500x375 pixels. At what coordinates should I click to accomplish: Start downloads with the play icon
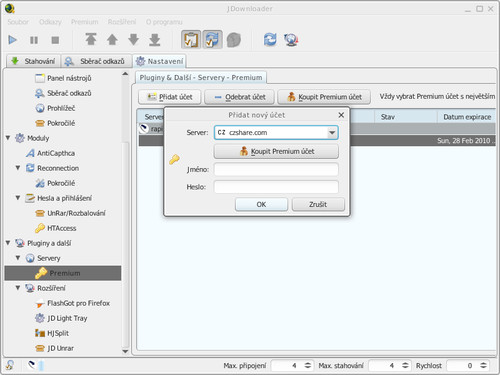click(13, 40)
